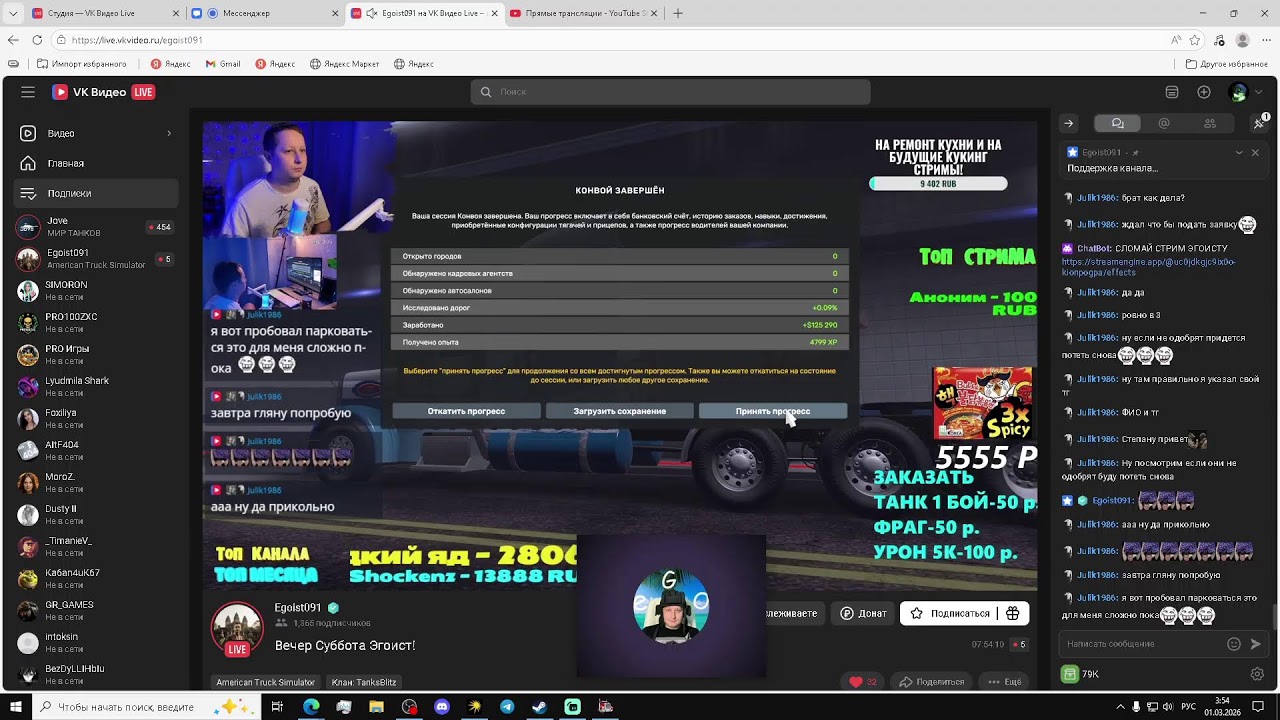Click the Поиск search field
The width and height of the screenshot is (1280, 720).
(670, 92)
